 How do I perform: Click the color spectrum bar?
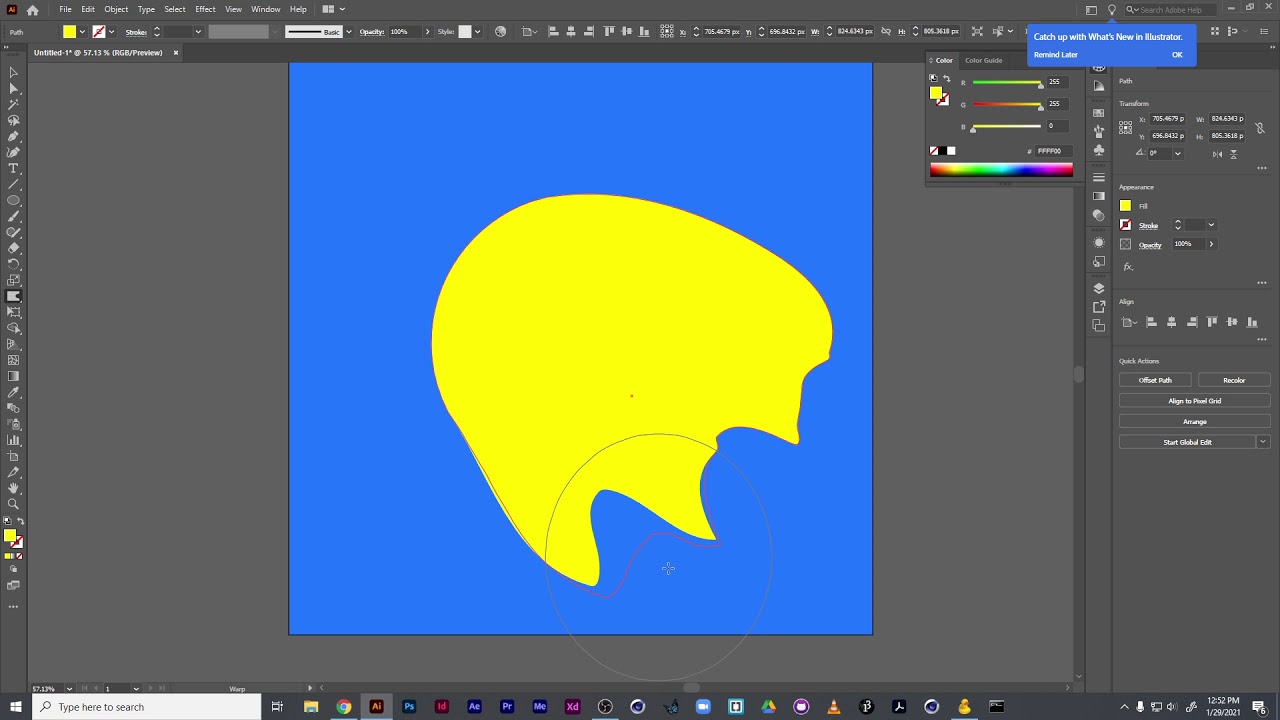click(1001, 170)
